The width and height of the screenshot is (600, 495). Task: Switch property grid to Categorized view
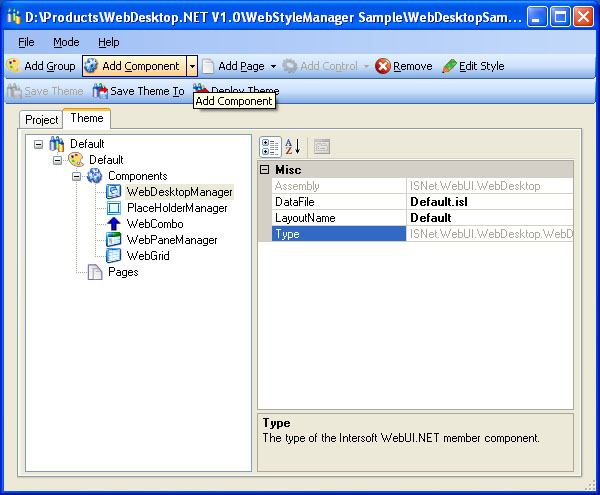(269, 147)
